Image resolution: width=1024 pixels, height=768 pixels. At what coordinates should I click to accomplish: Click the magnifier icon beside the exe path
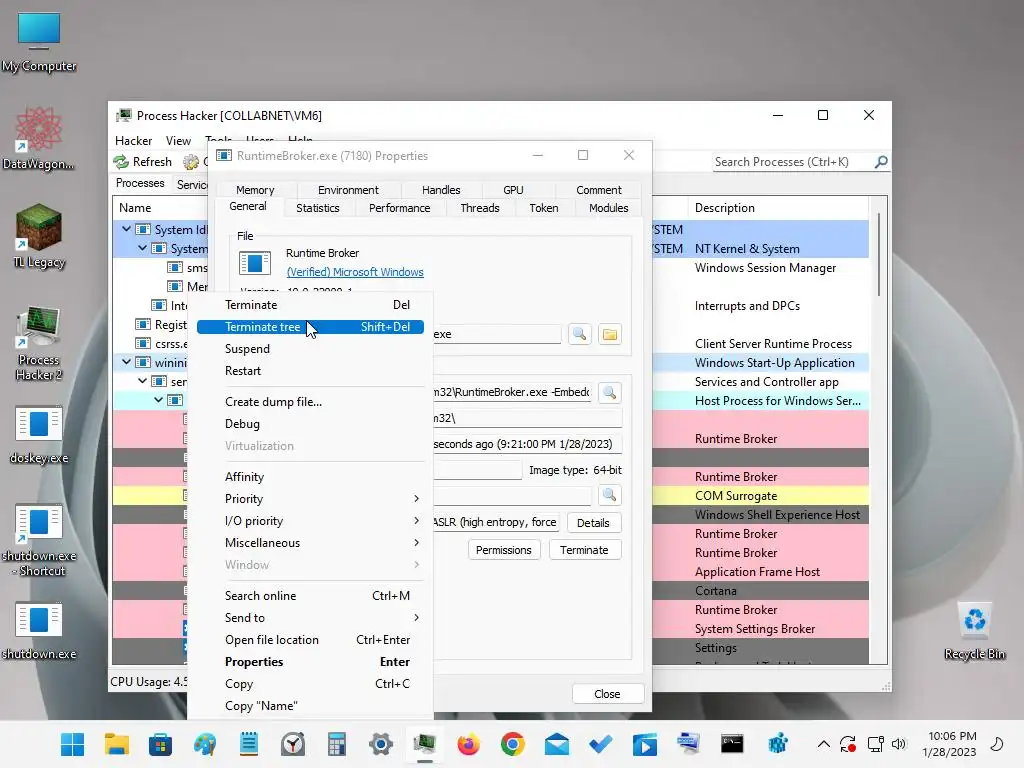pyautogui.click(x=579, y=334)
